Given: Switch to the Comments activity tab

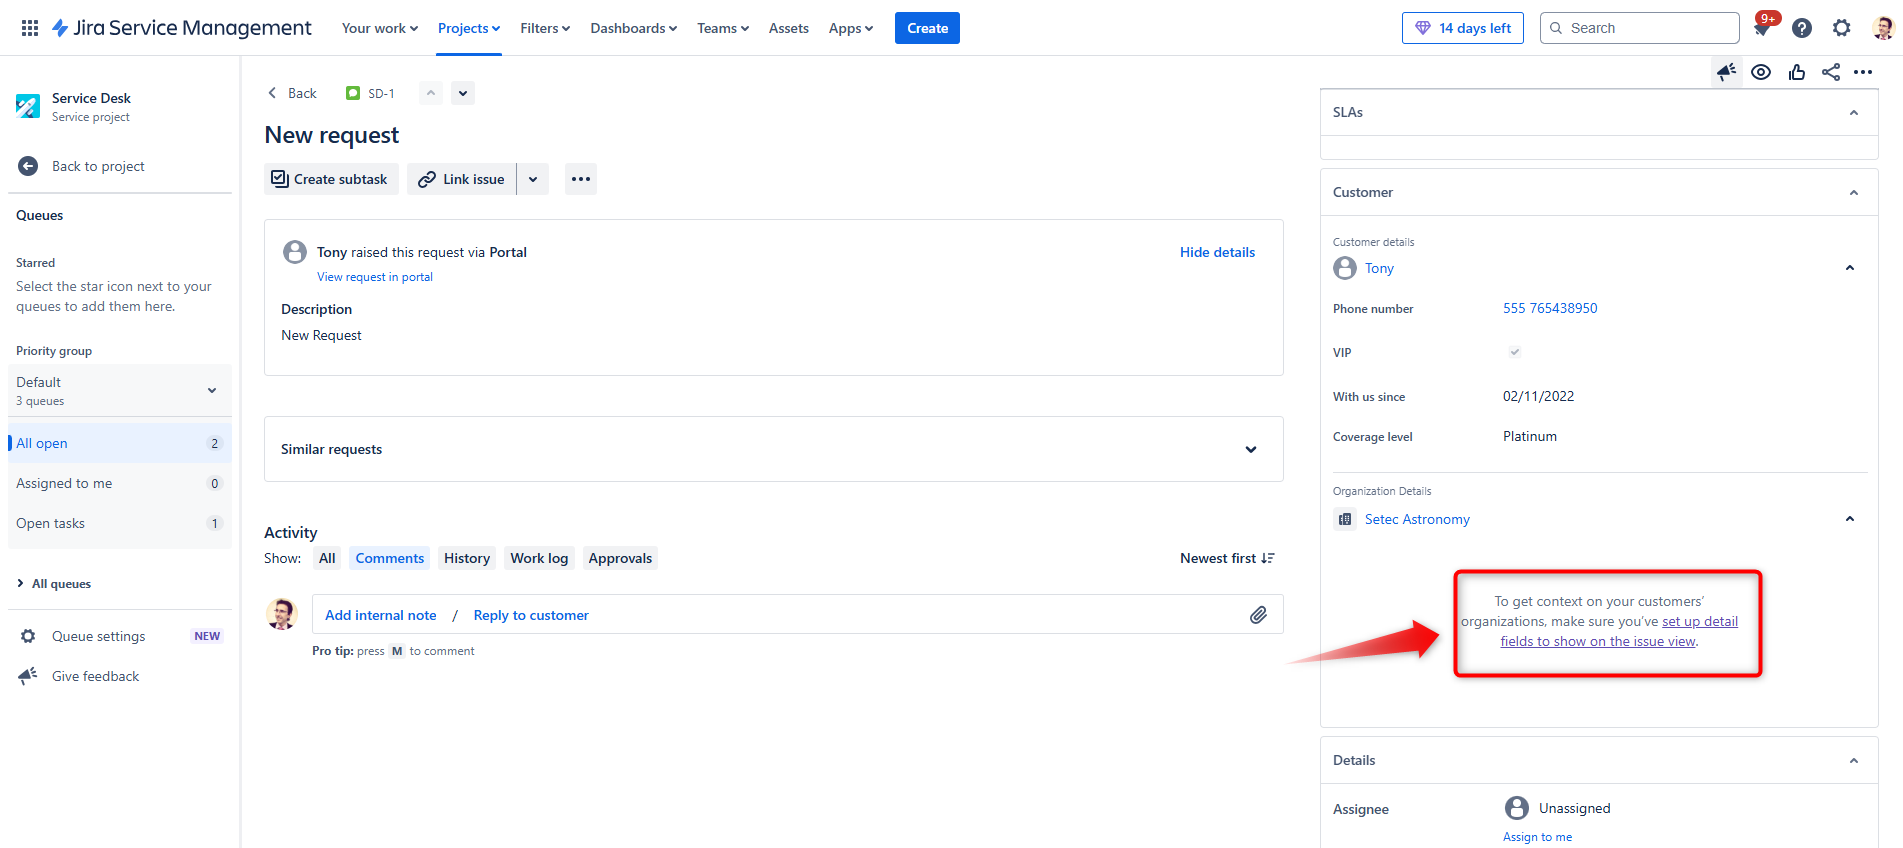Looking at the screenshot, I should 390,558.
